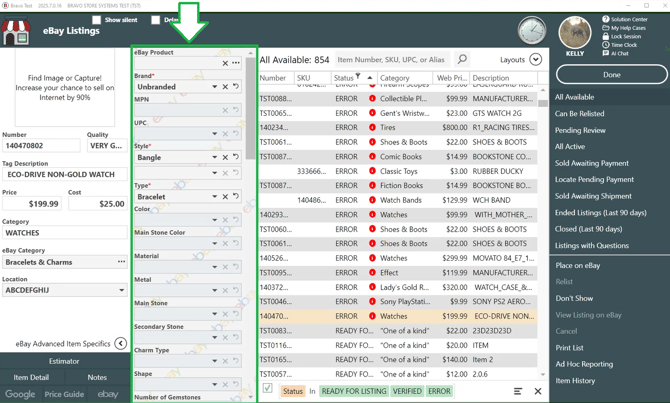
Task: Uncheck the active filter checkbox
Action: [x=267, y=388]
